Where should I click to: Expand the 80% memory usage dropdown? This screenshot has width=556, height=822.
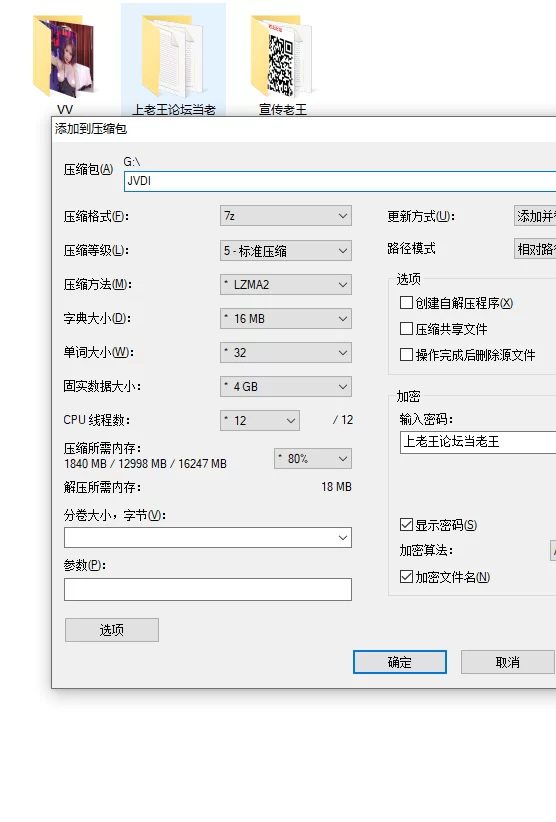(313, 459)
